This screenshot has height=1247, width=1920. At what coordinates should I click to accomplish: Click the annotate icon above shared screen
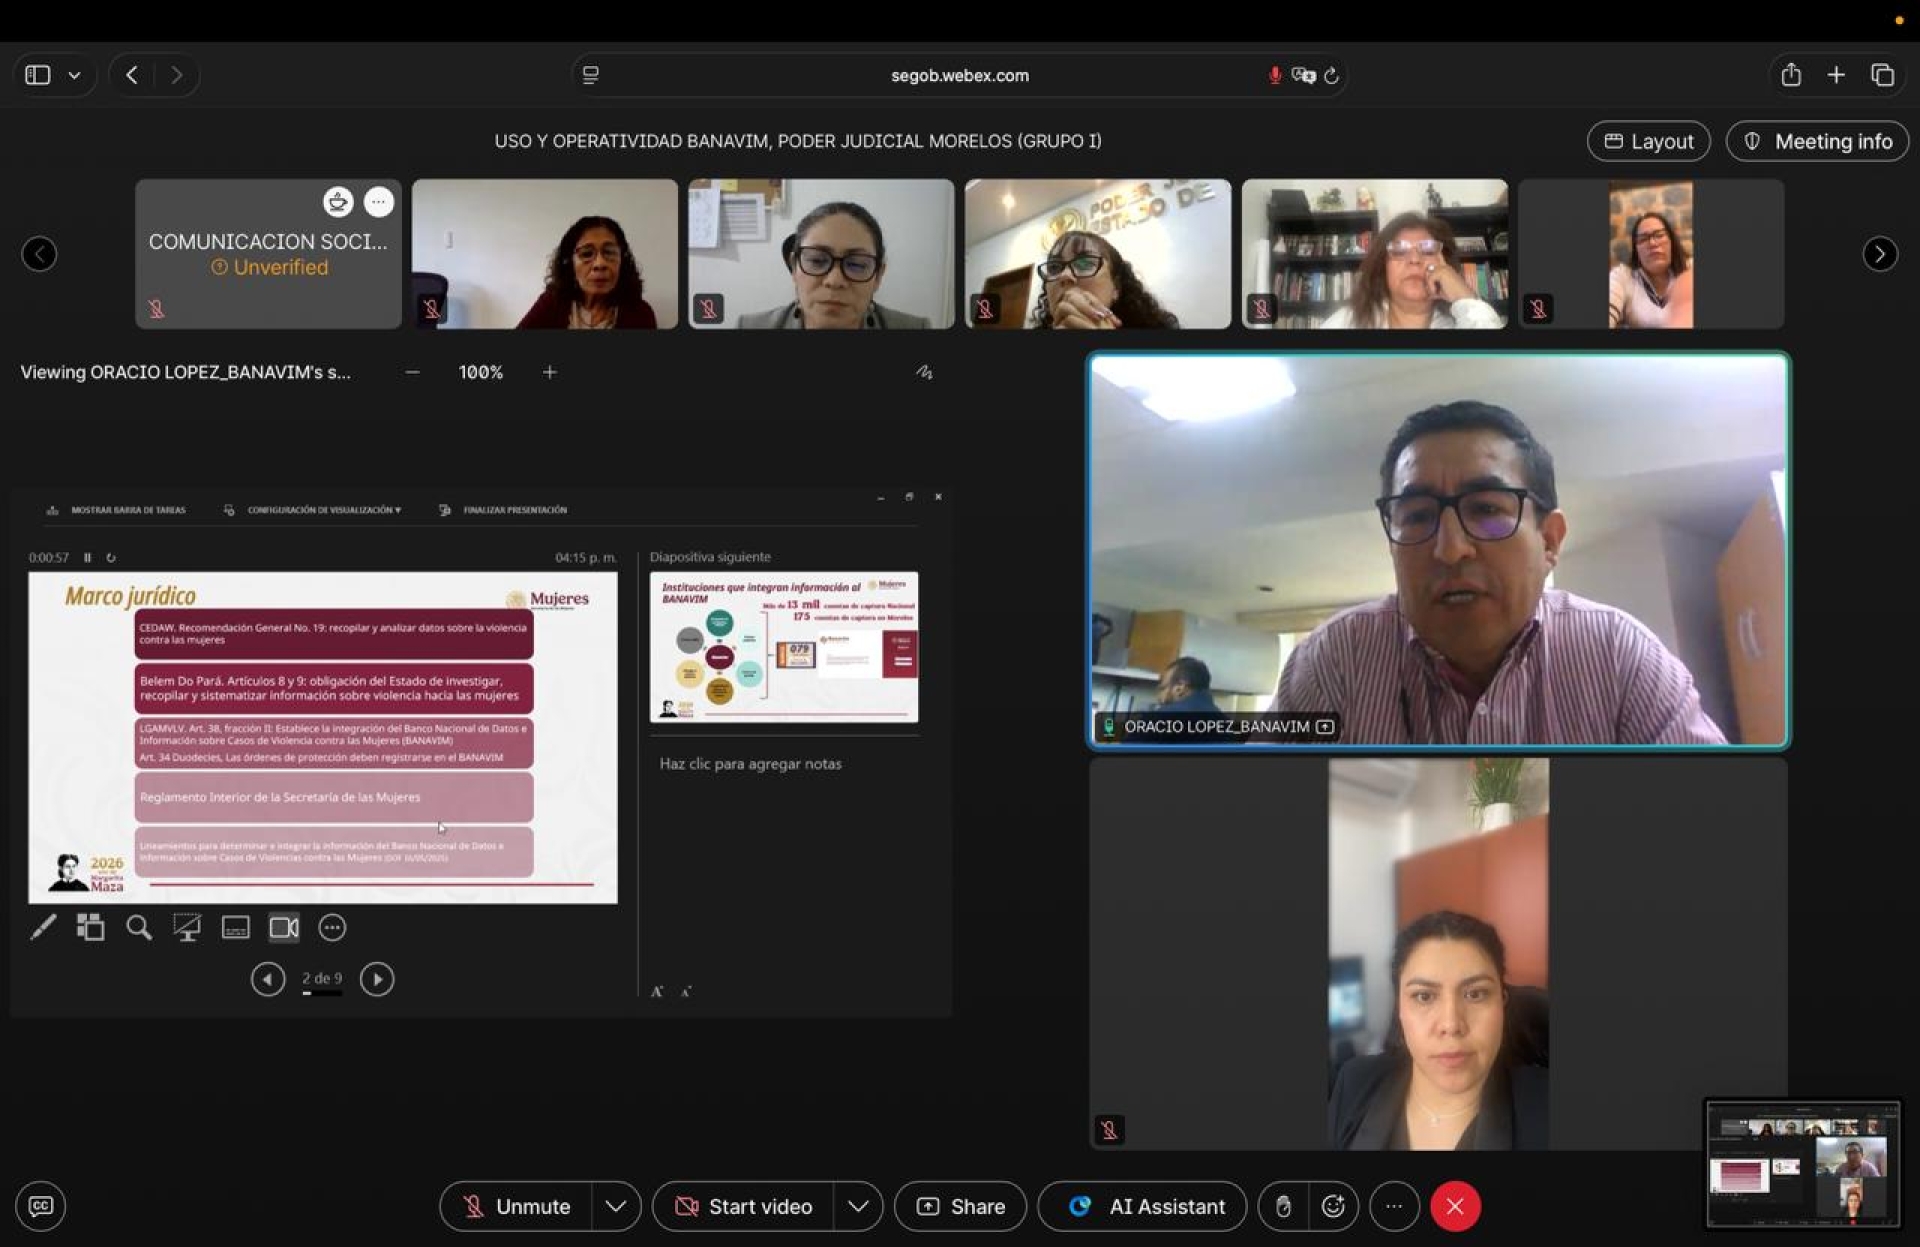click(924, 372)
